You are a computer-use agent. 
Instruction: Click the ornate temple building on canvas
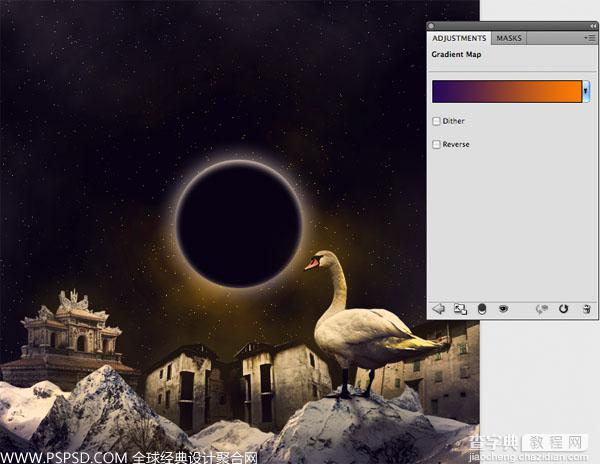[x=71, y=337]
